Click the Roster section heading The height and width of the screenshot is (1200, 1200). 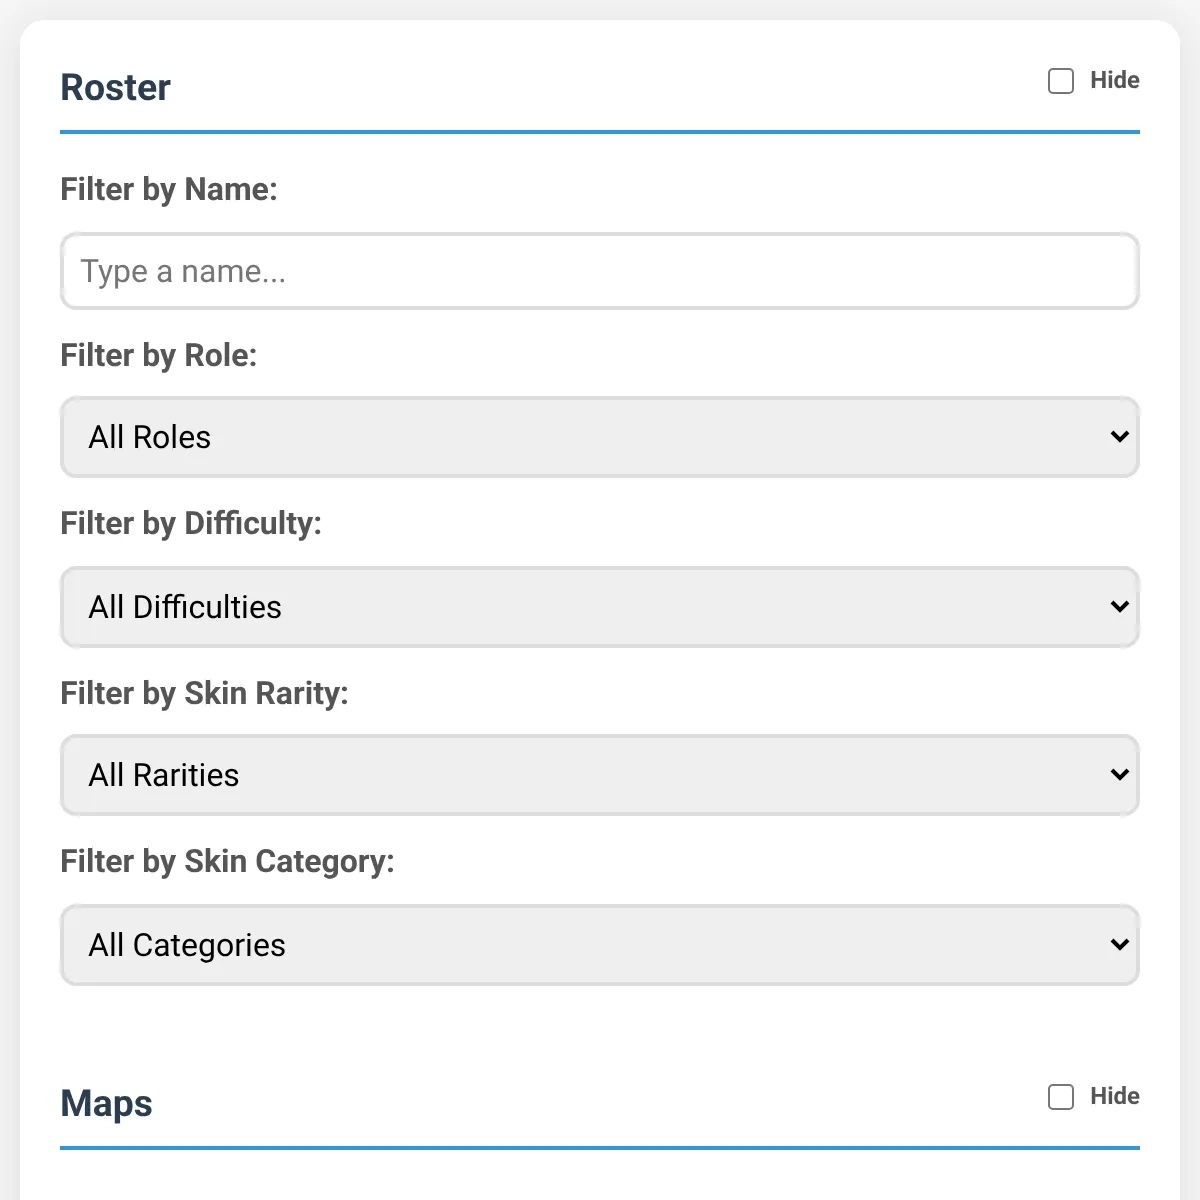[x=116, y=87]
